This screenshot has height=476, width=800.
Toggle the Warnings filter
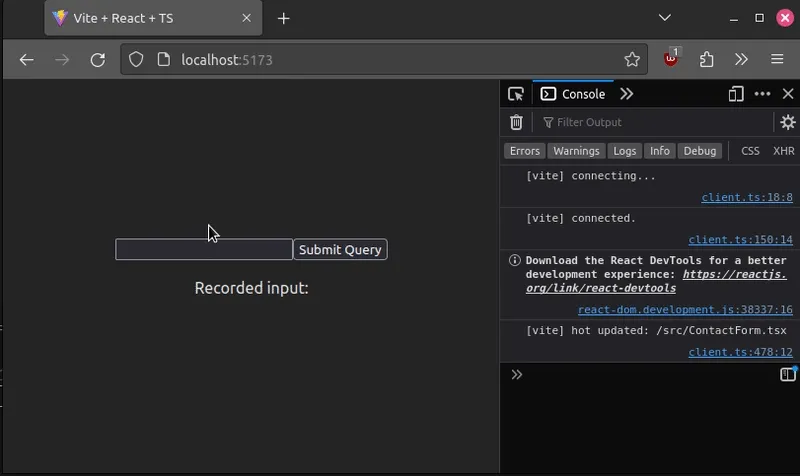(576, 151)
